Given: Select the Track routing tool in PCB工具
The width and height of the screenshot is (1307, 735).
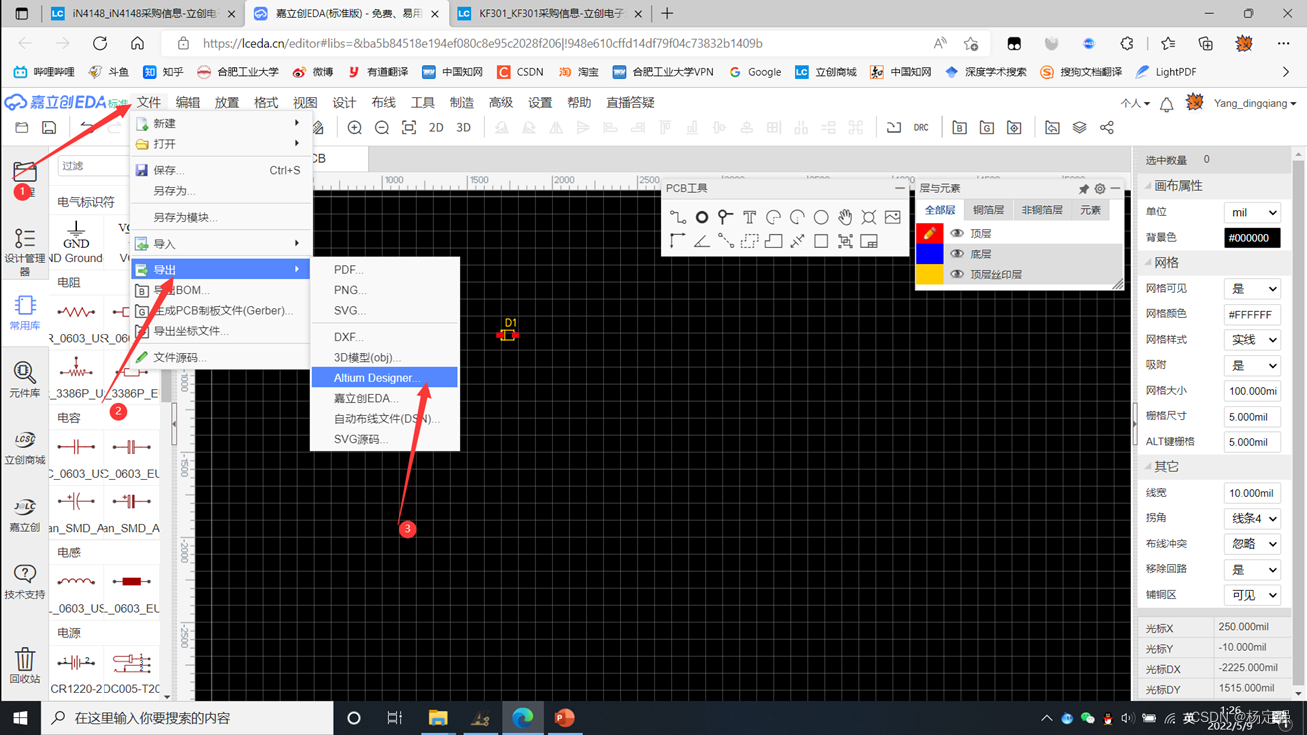Looking at the screenshot, I should click(678, 217).
